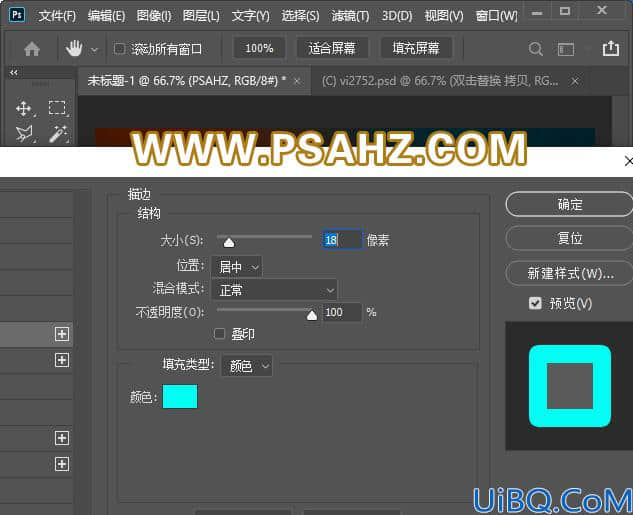Close the 未标题-1 document tab
The height and width of the screenshot is (515, 633).
[x=297, y=82]
